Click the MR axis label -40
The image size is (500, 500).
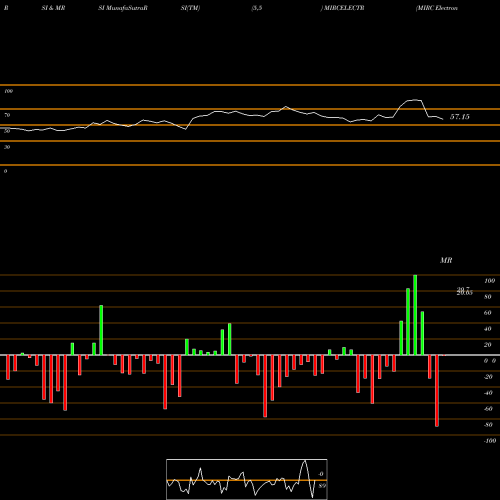click(x=488, y=393)
